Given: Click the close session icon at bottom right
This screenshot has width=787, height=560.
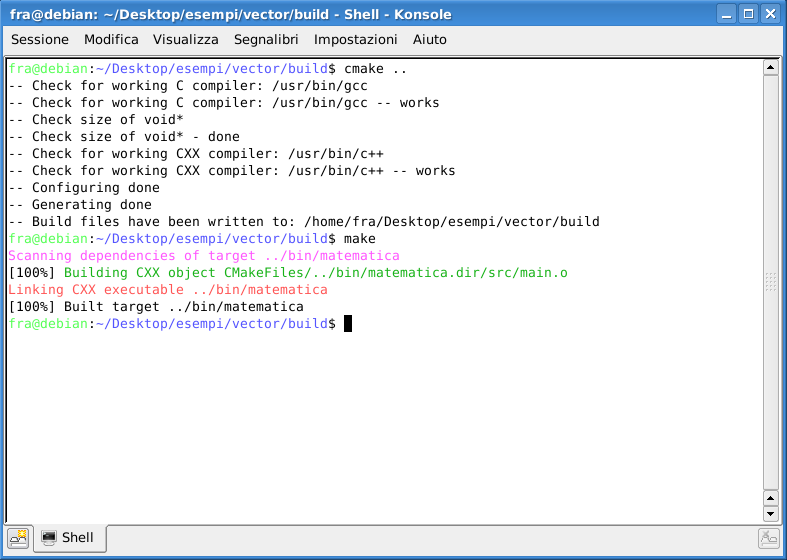Looking at the screenshot, I should (768, 538).
